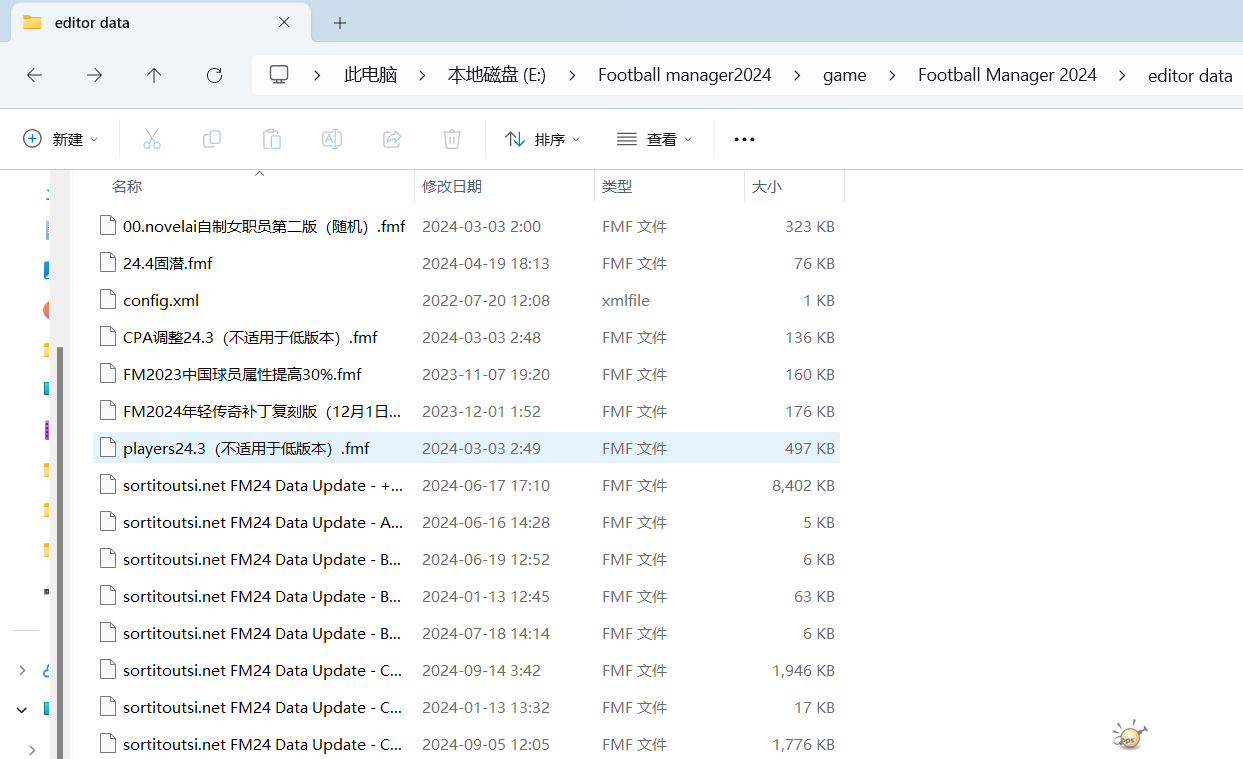Select the 24.4固潜.fmf file
Viewport: 1243px width, 759px height.
167,263
